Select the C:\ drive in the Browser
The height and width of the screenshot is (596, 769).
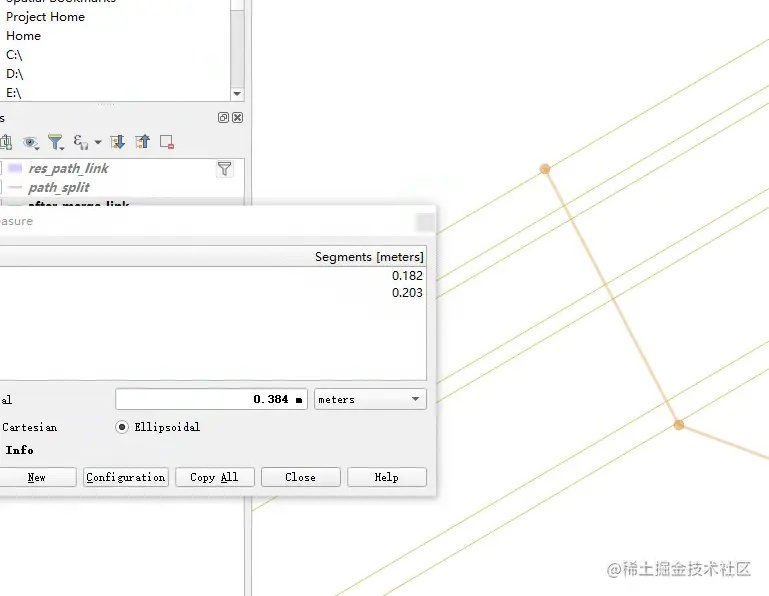(14, 55)
